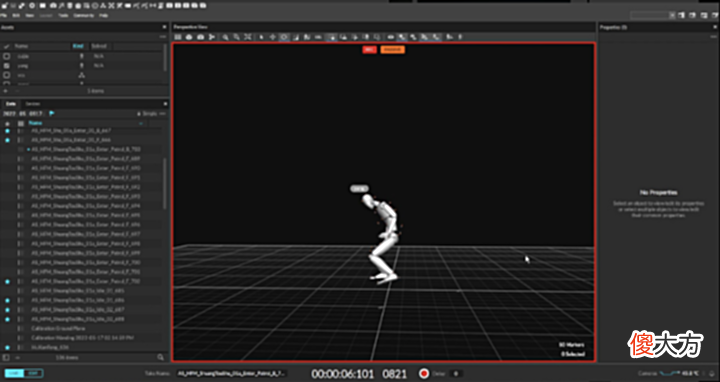Close the Assets pane
The image size is (720, 382).
164,27
